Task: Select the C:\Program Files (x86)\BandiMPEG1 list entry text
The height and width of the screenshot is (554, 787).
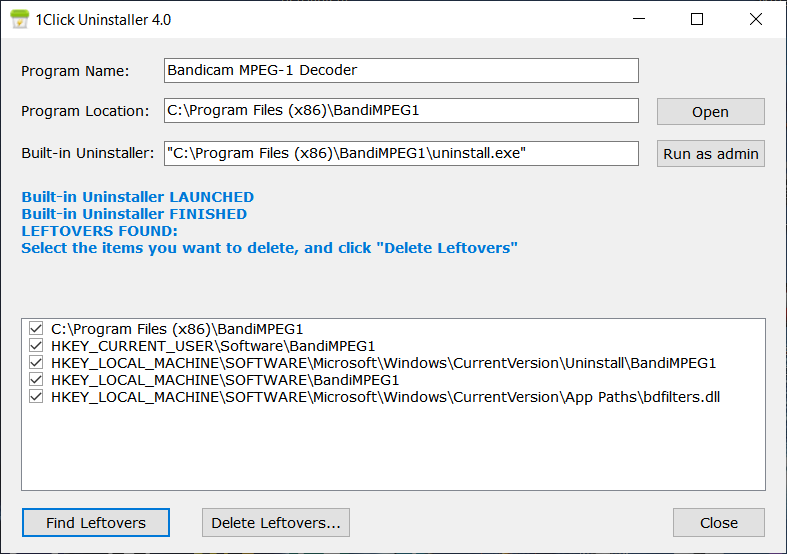Action: tap(177, 329)
